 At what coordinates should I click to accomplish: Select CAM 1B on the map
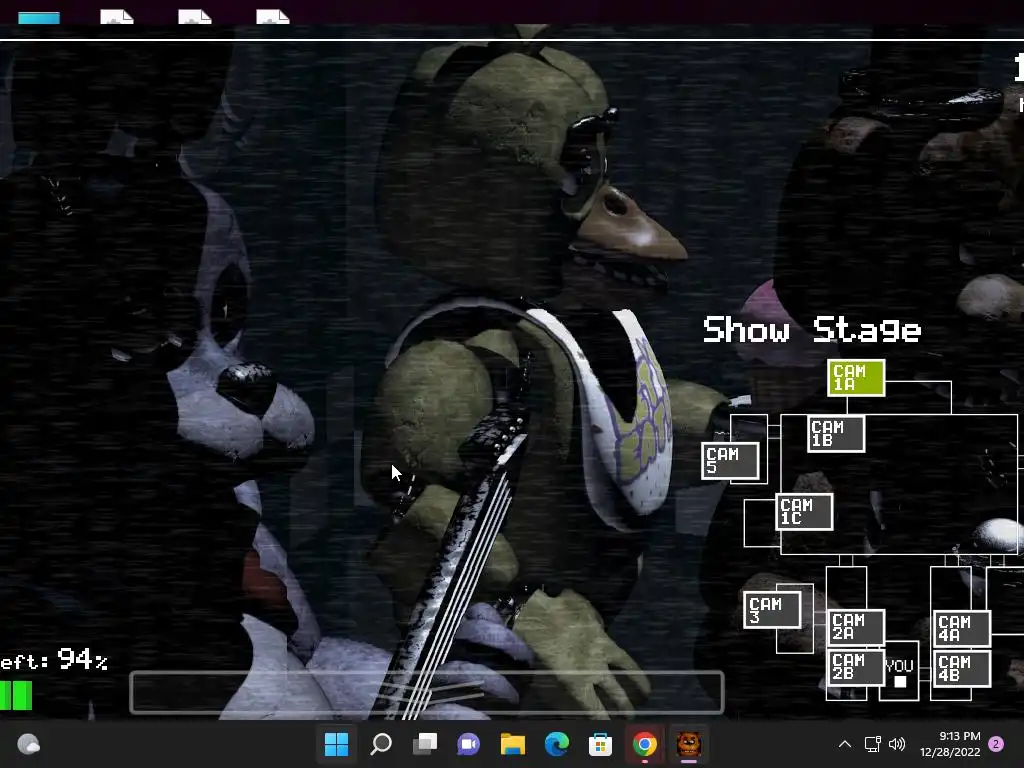pos(836,434)
